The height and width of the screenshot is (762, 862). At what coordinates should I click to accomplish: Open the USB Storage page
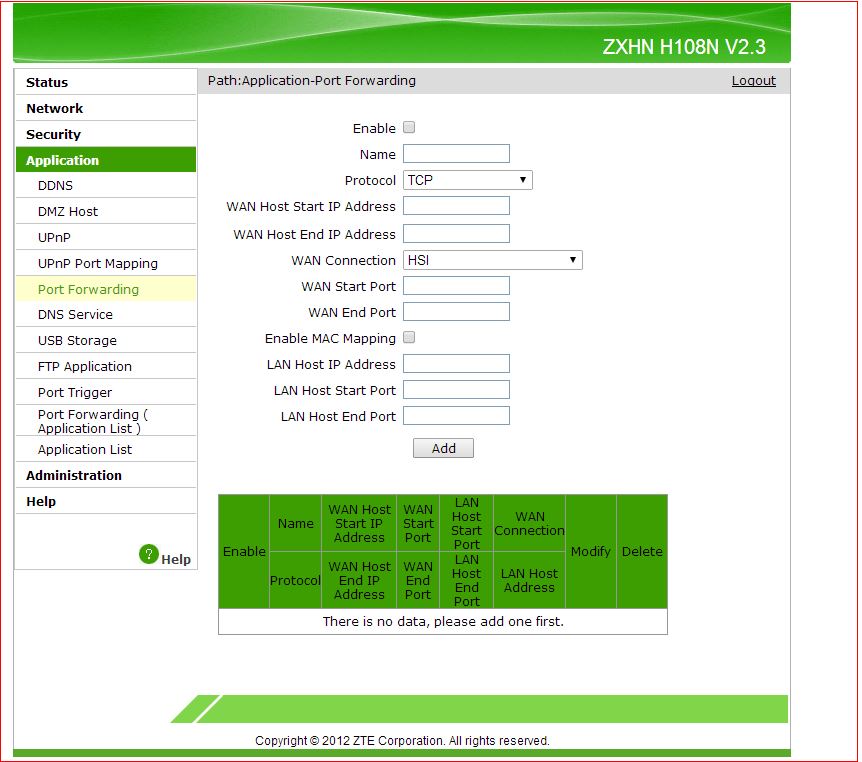point(106,340)
